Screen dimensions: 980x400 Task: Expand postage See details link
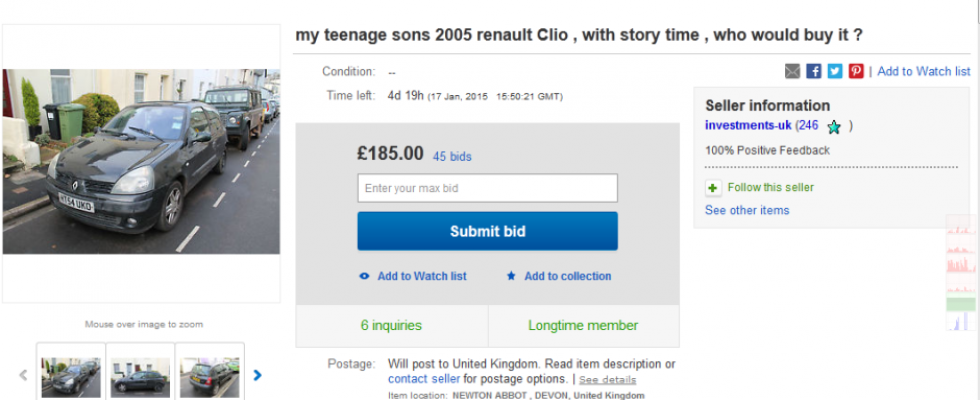[607, 380]
